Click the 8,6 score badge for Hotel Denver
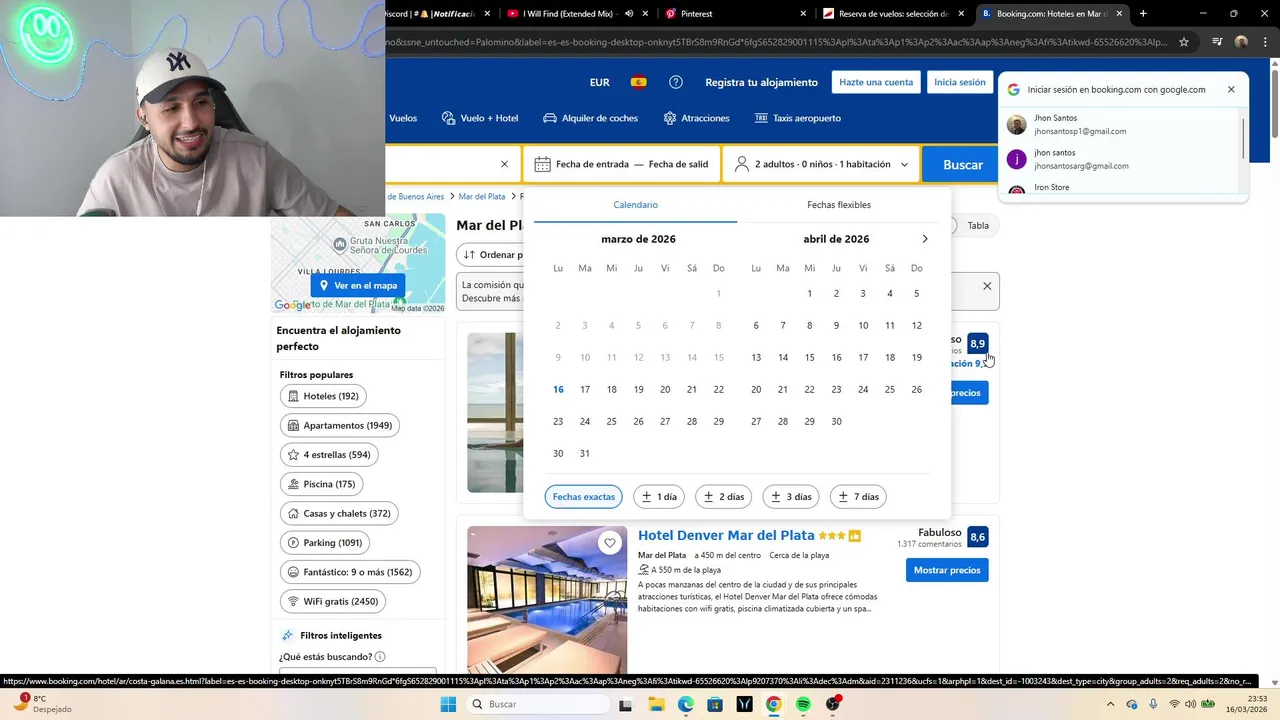 [x=977, y=537]
